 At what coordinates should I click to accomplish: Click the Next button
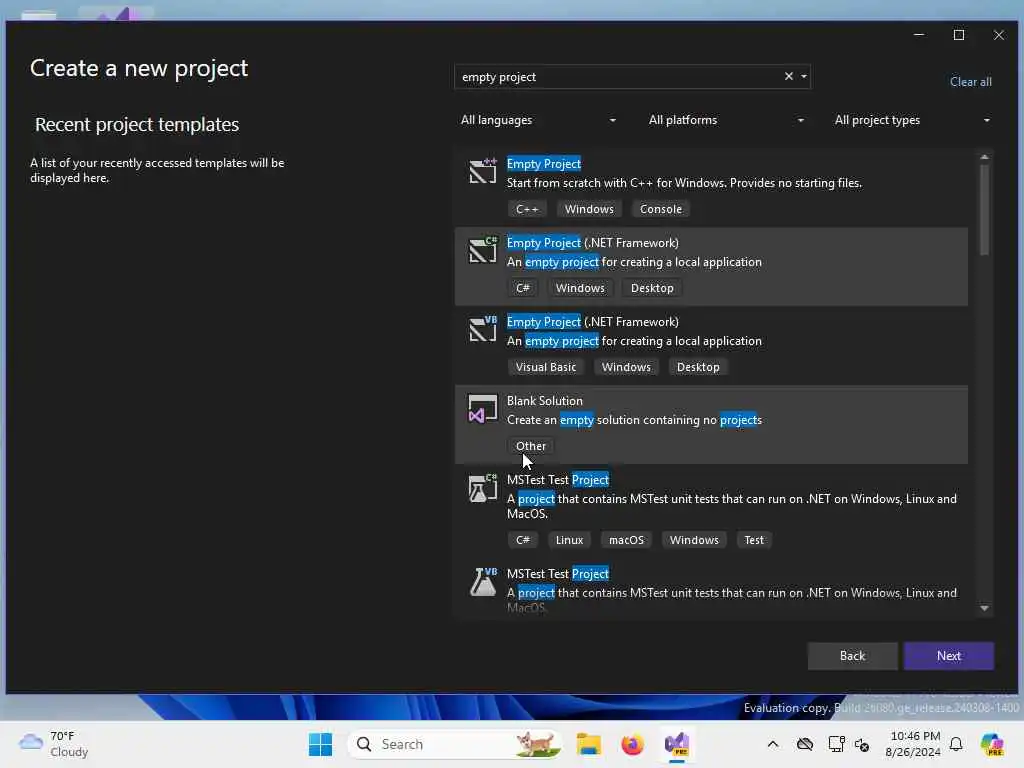coord(948,656)
